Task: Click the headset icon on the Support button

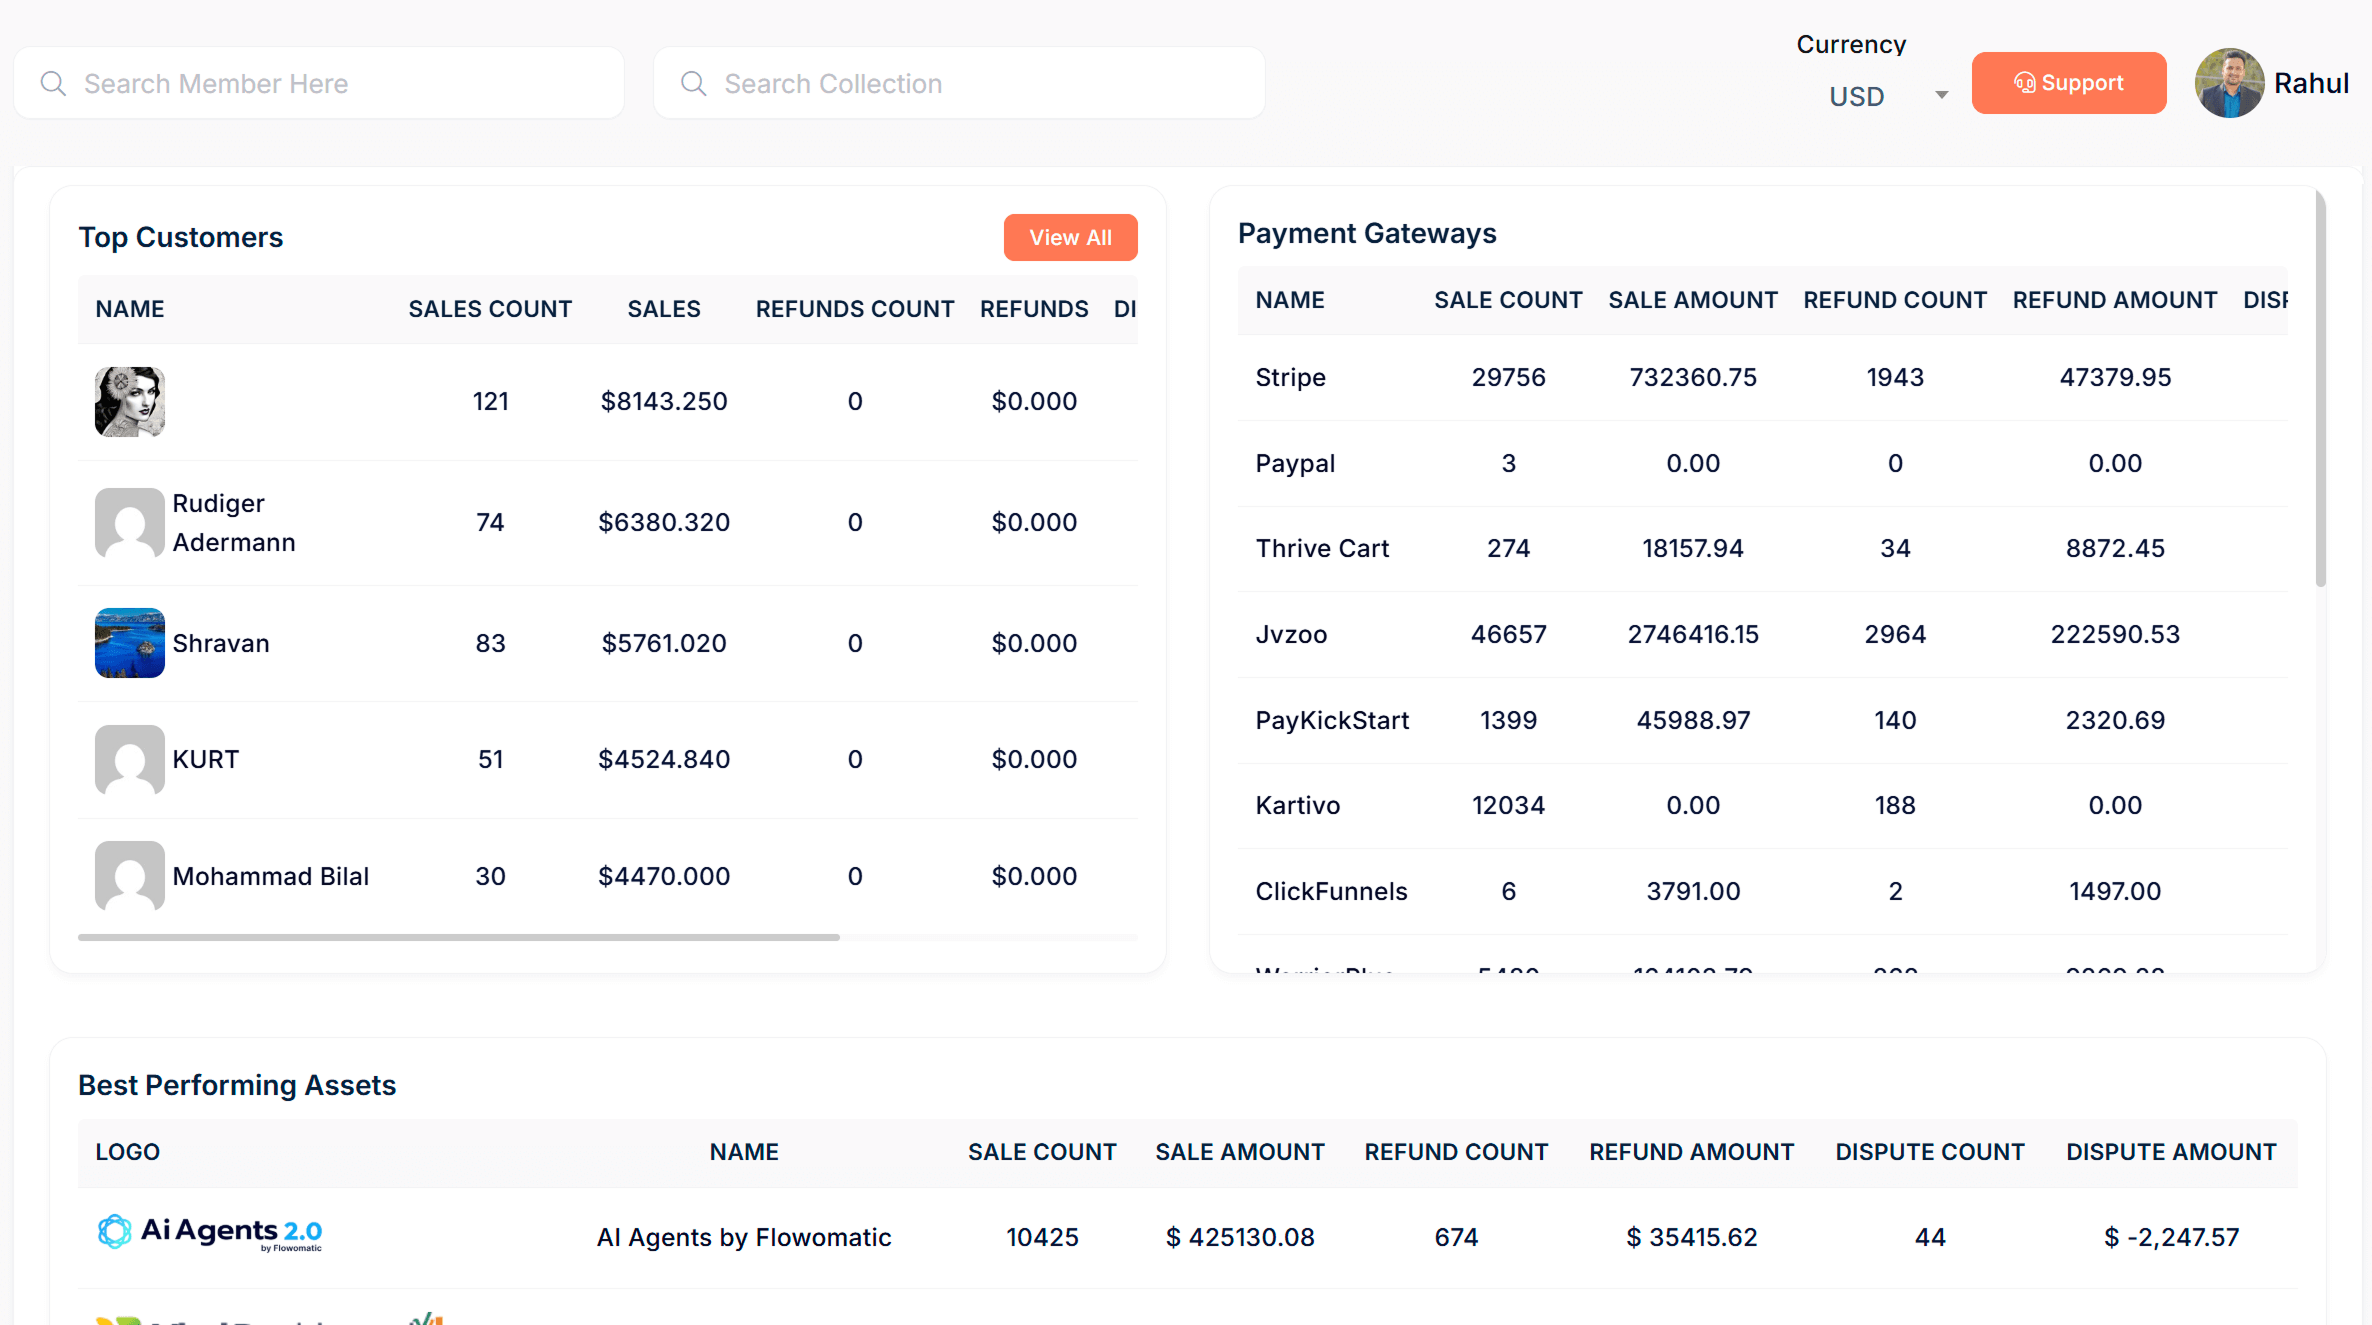Action: 2024,83
